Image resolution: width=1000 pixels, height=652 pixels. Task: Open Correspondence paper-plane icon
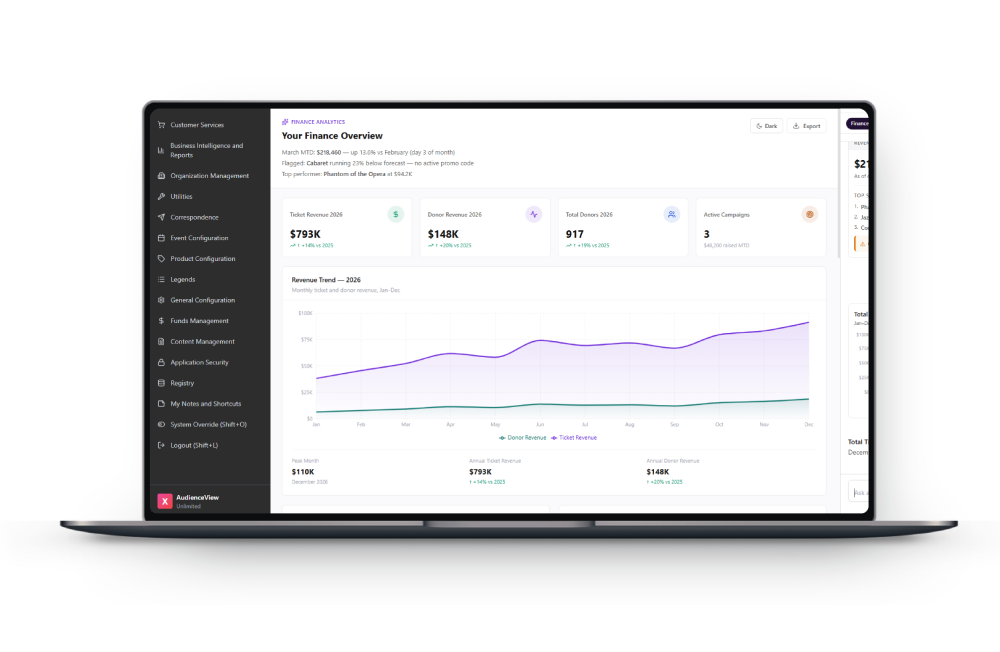161,218
